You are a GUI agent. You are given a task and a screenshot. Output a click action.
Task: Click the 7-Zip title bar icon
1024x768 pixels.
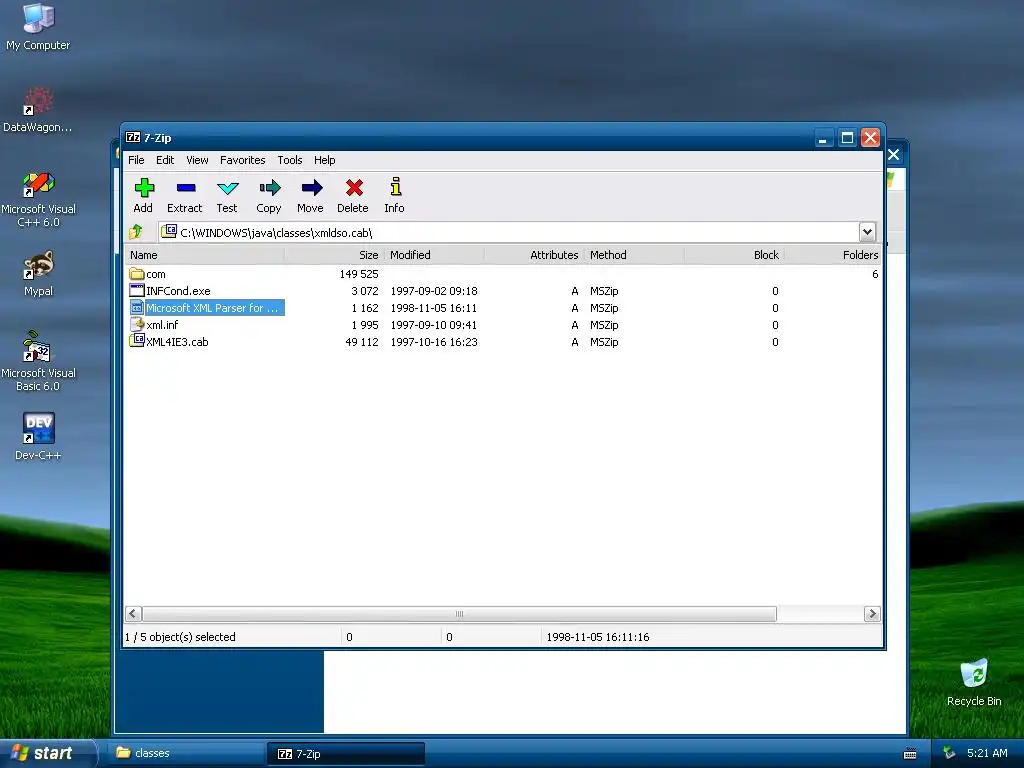point(133,137)
